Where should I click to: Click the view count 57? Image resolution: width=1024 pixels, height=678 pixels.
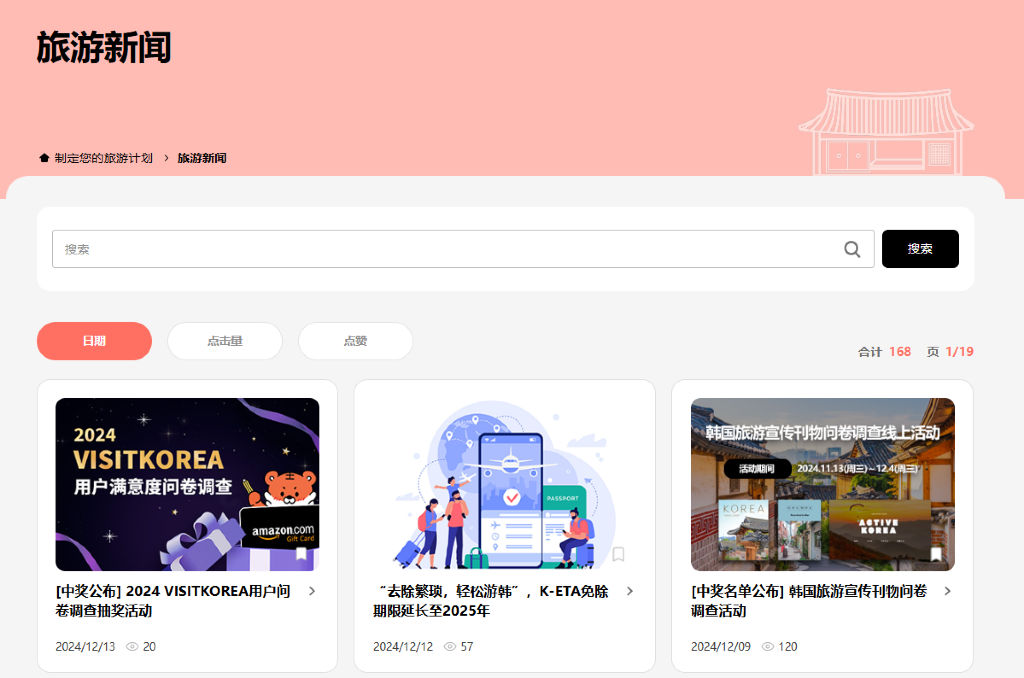(467, 647)
